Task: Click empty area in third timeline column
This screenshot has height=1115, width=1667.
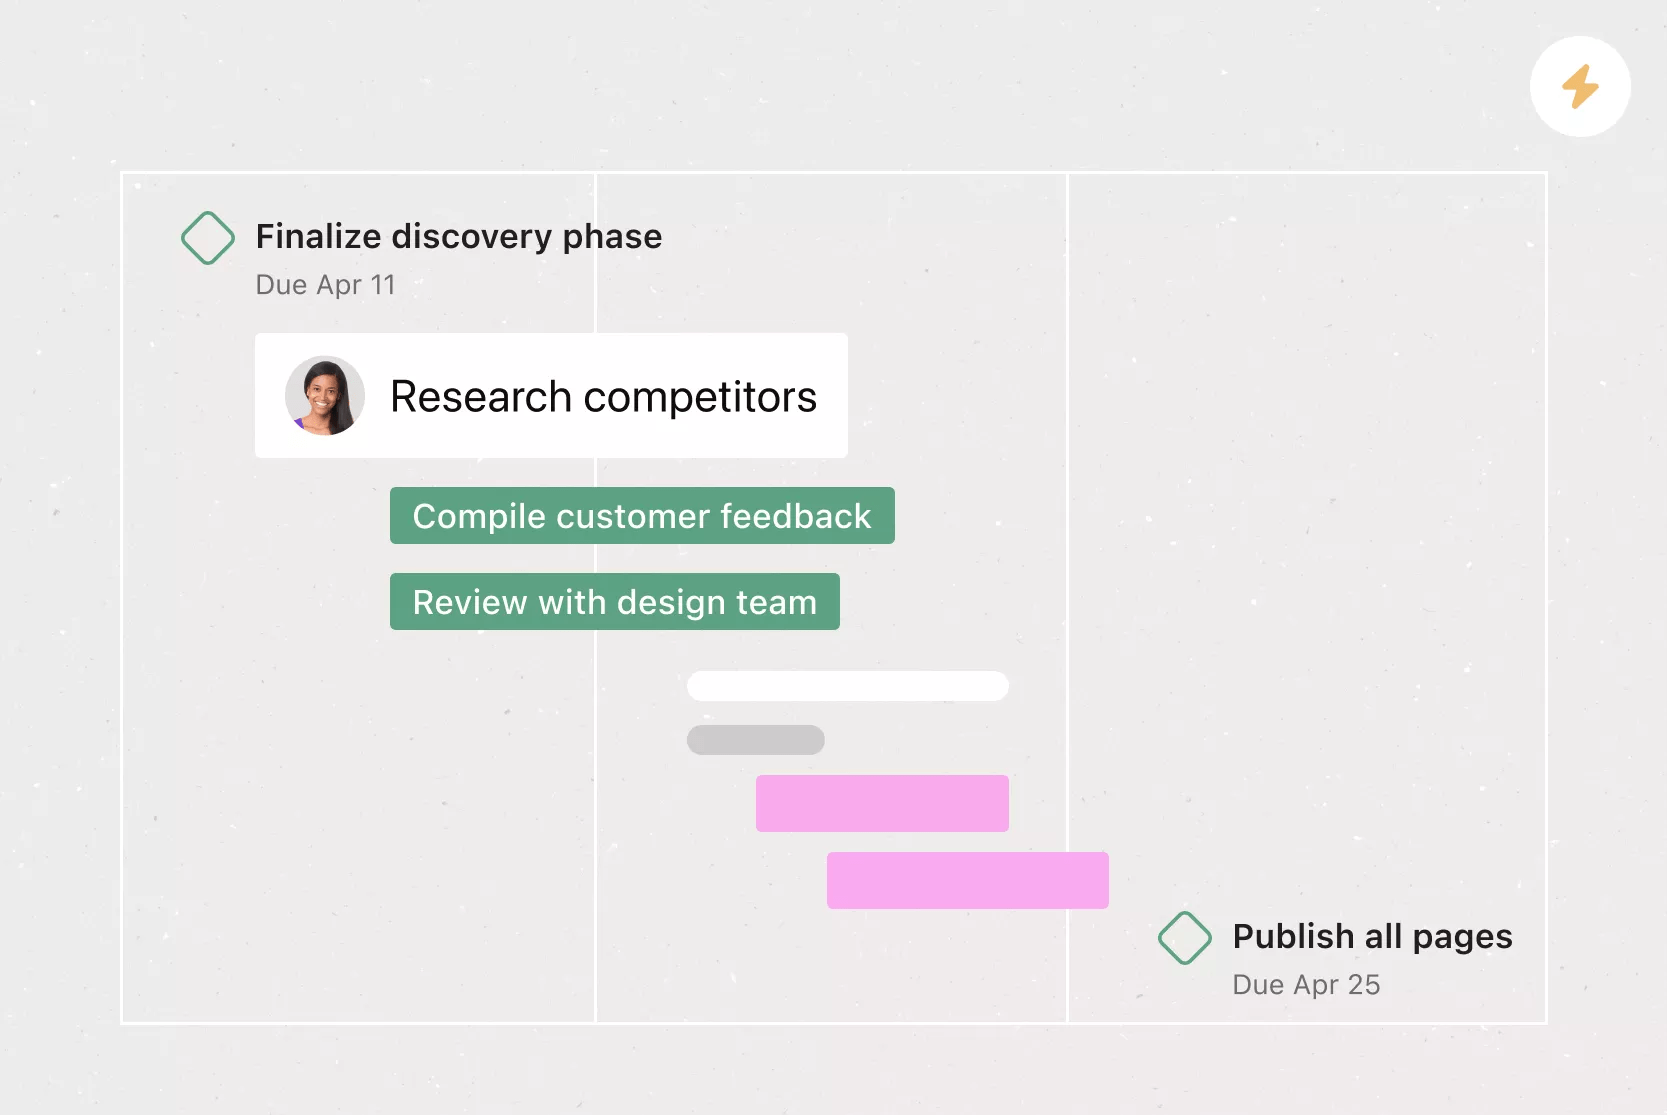Action: point(1300,500)
